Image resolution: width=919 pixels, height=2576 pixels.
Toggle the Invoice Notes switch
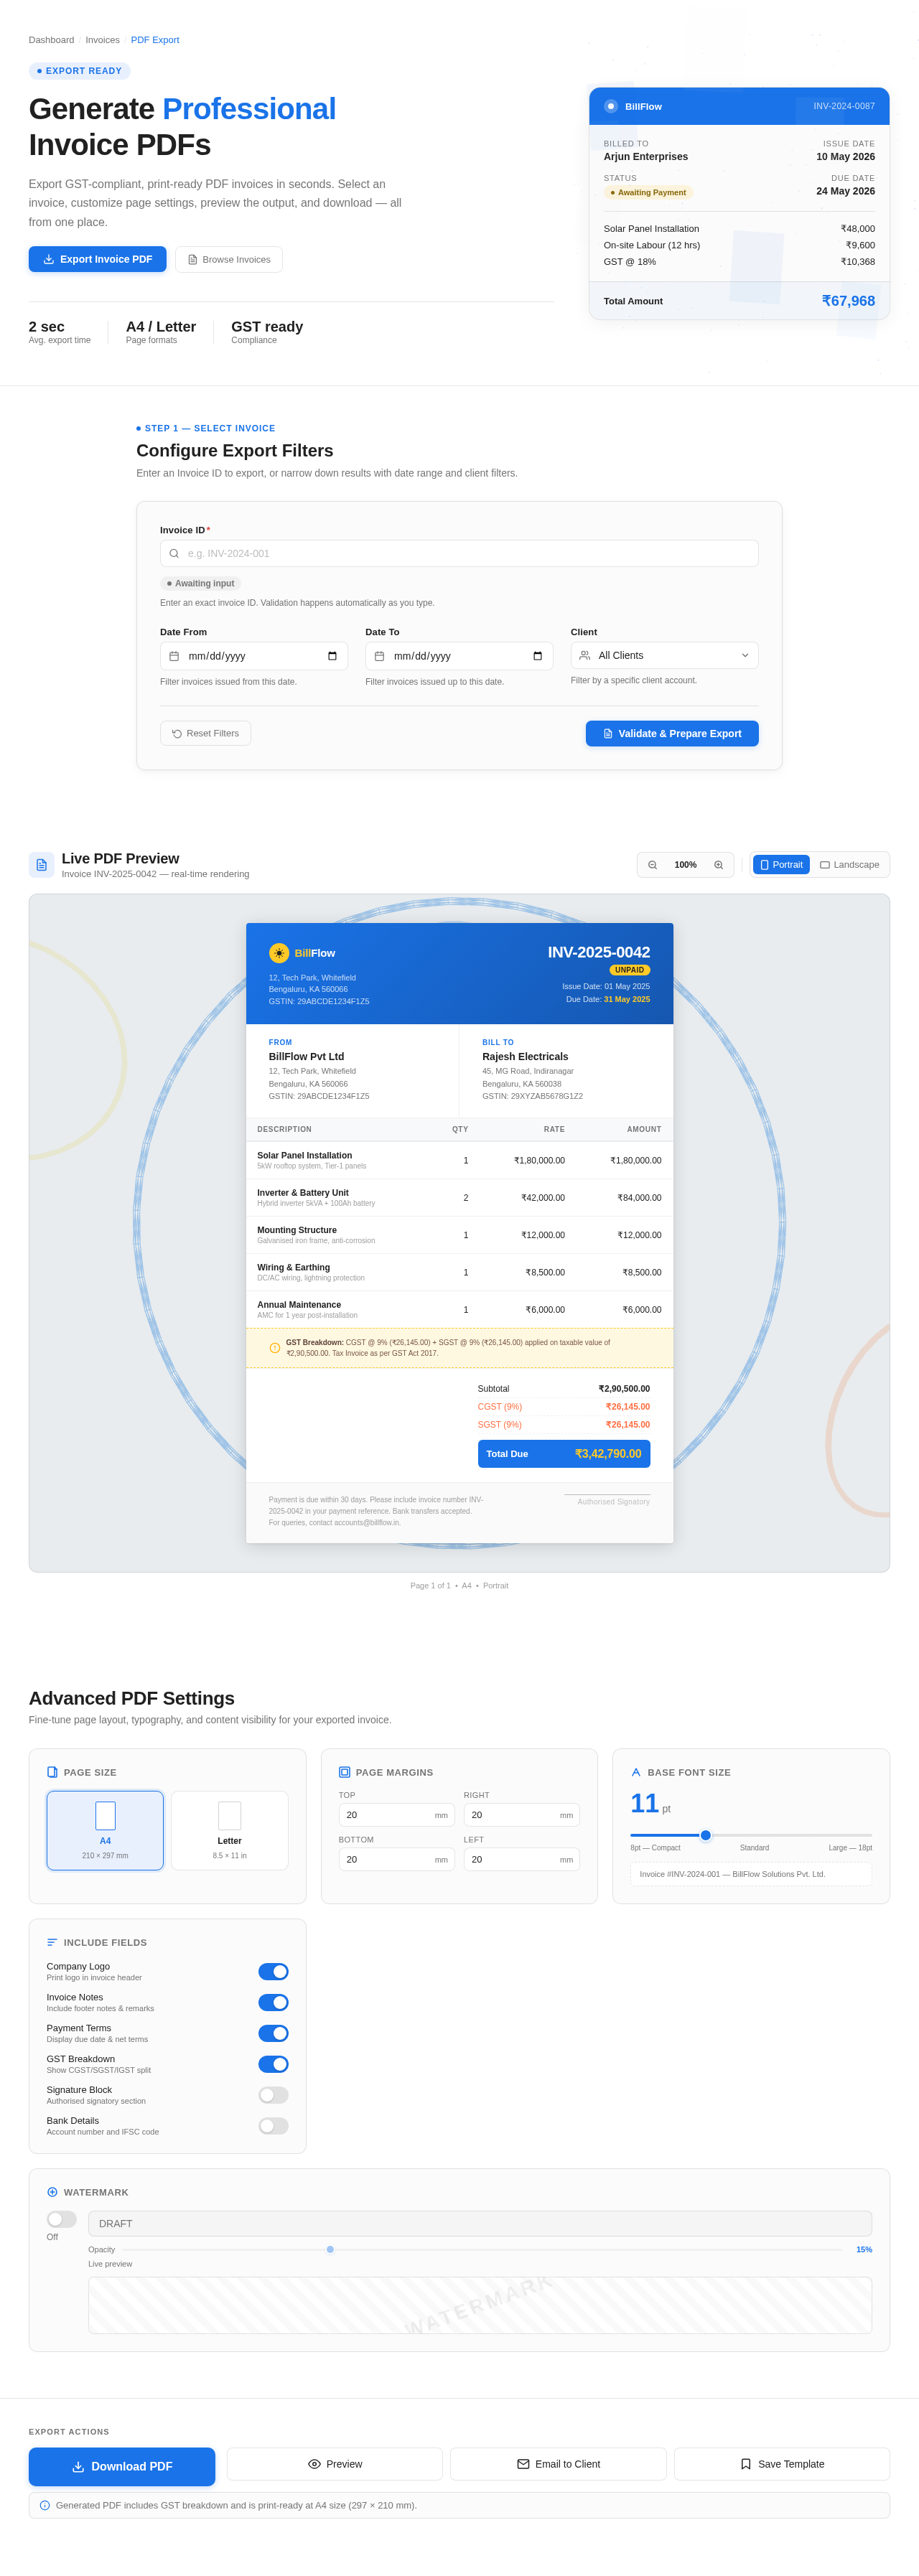[273, 2002]
